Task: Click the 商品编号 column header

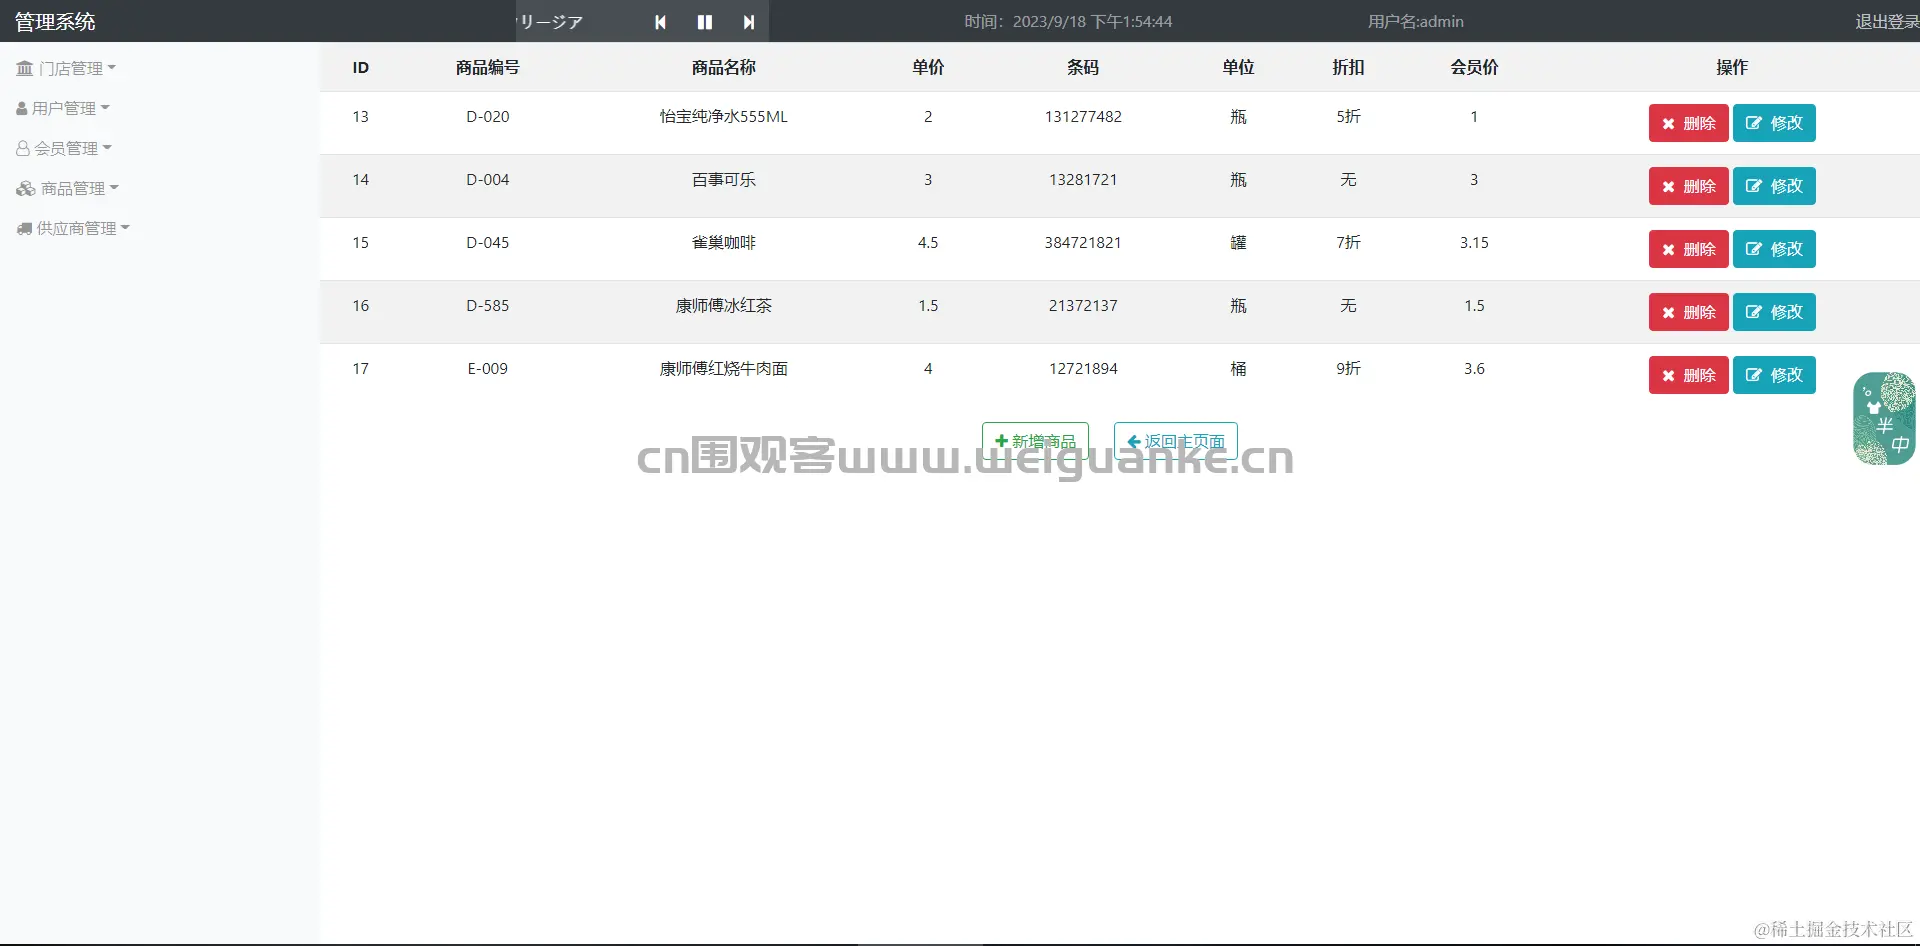Action: pyautogui.click(x=487, y=67)
